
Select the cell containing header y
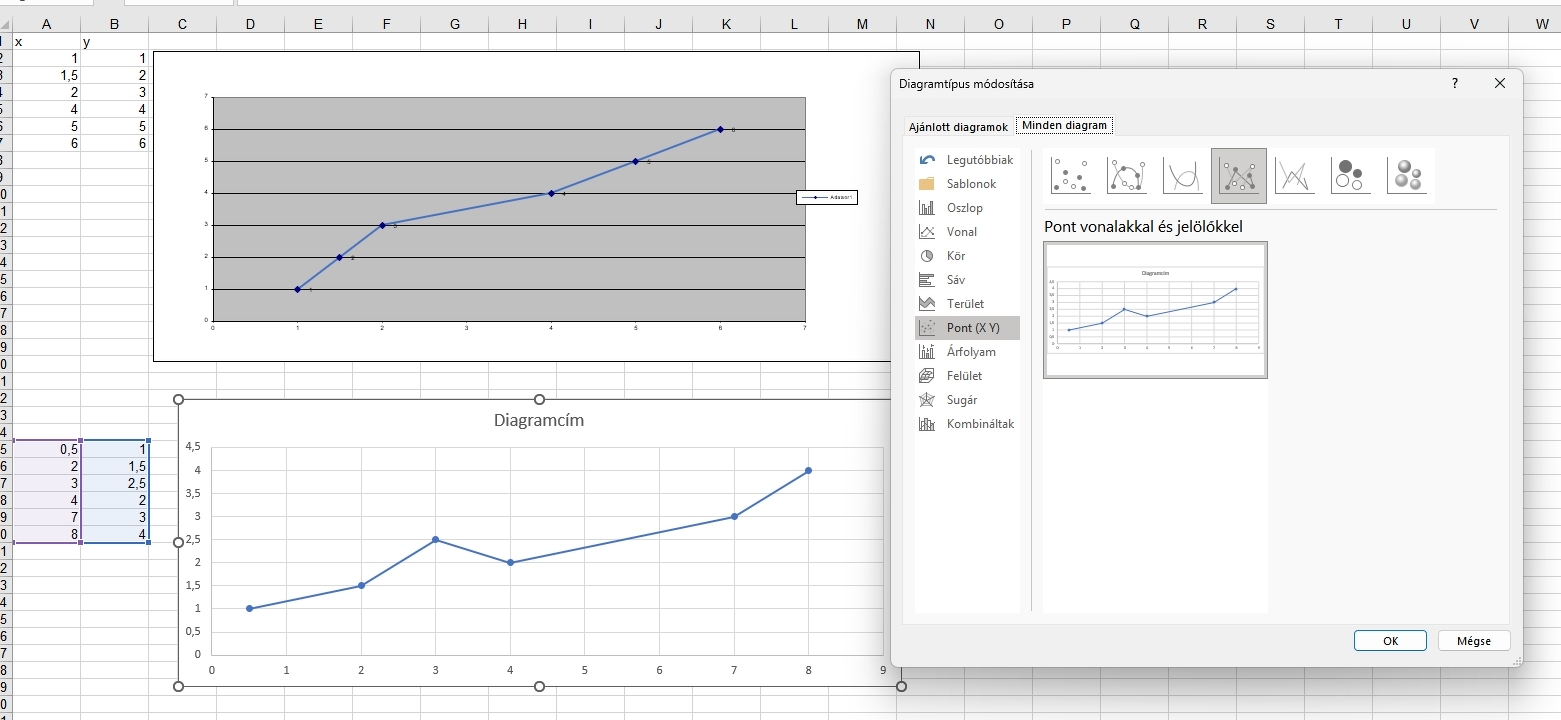[115, 42]
